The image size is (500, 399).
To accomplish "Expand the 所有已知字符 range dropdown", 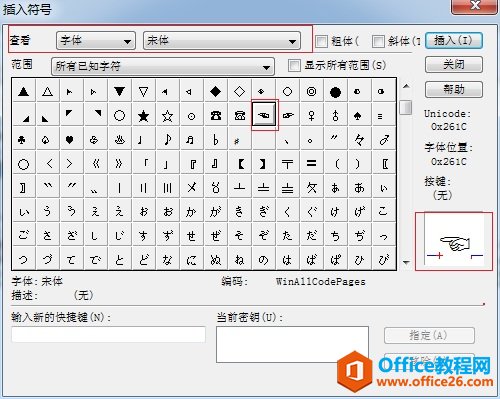I will (x=163, y=66).
